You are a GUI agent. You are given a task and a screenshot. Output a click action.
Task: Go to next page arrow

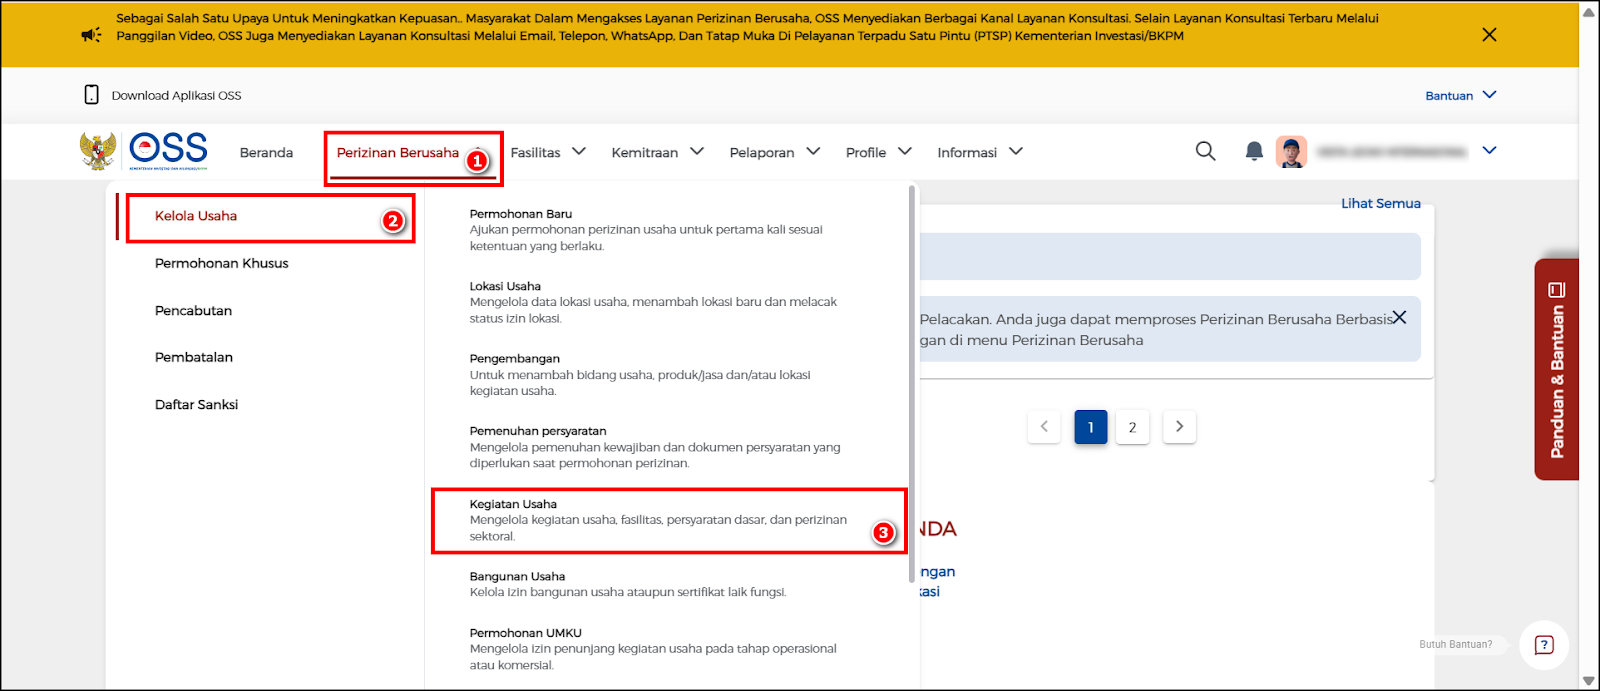click(x=1179, y=427)
